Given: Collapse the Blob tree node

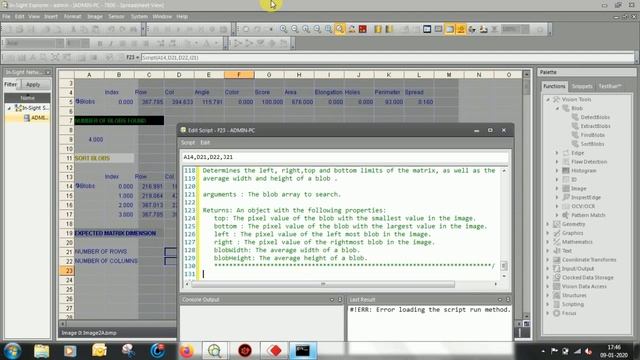Looking at the screenshot, I should click(557, 109).
